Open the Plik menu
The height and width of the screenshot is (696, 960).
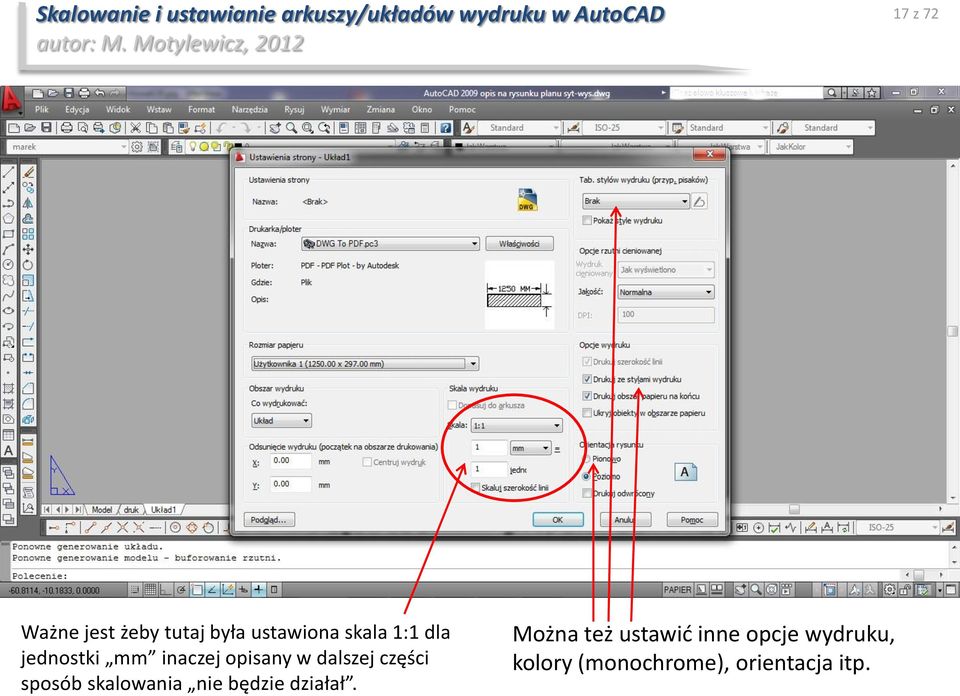42,110
